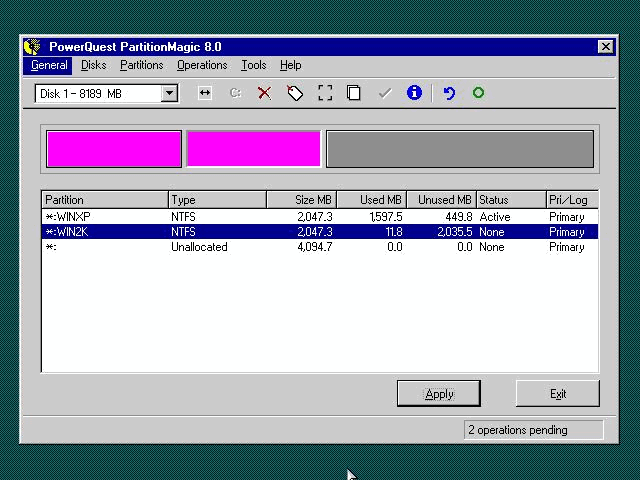
Task: Expand the Disk 1 - 8189 MB dropdown
Action: (x=169, y=93)
